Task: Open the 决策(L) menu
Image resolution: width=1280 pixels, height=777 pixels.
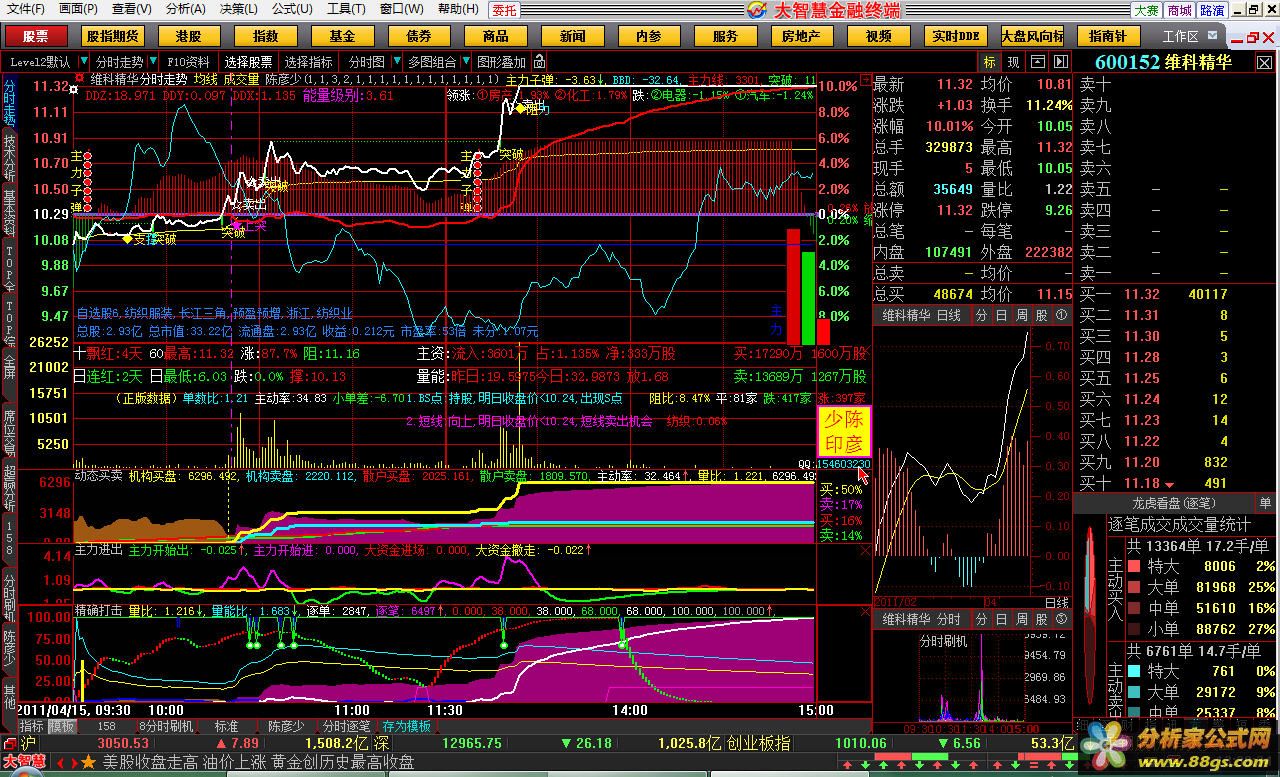Action: pyautogui.click(x=238, y=9)
